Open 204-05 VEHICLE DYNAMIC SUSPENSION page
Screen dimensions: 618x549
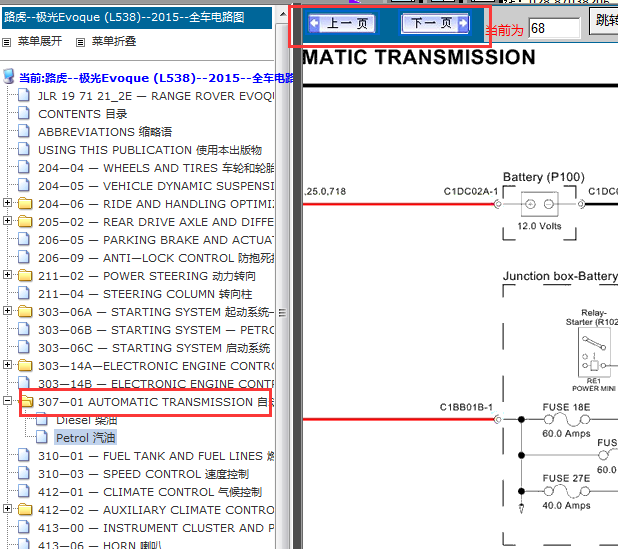pyautogui.click(x=156, y=186)
